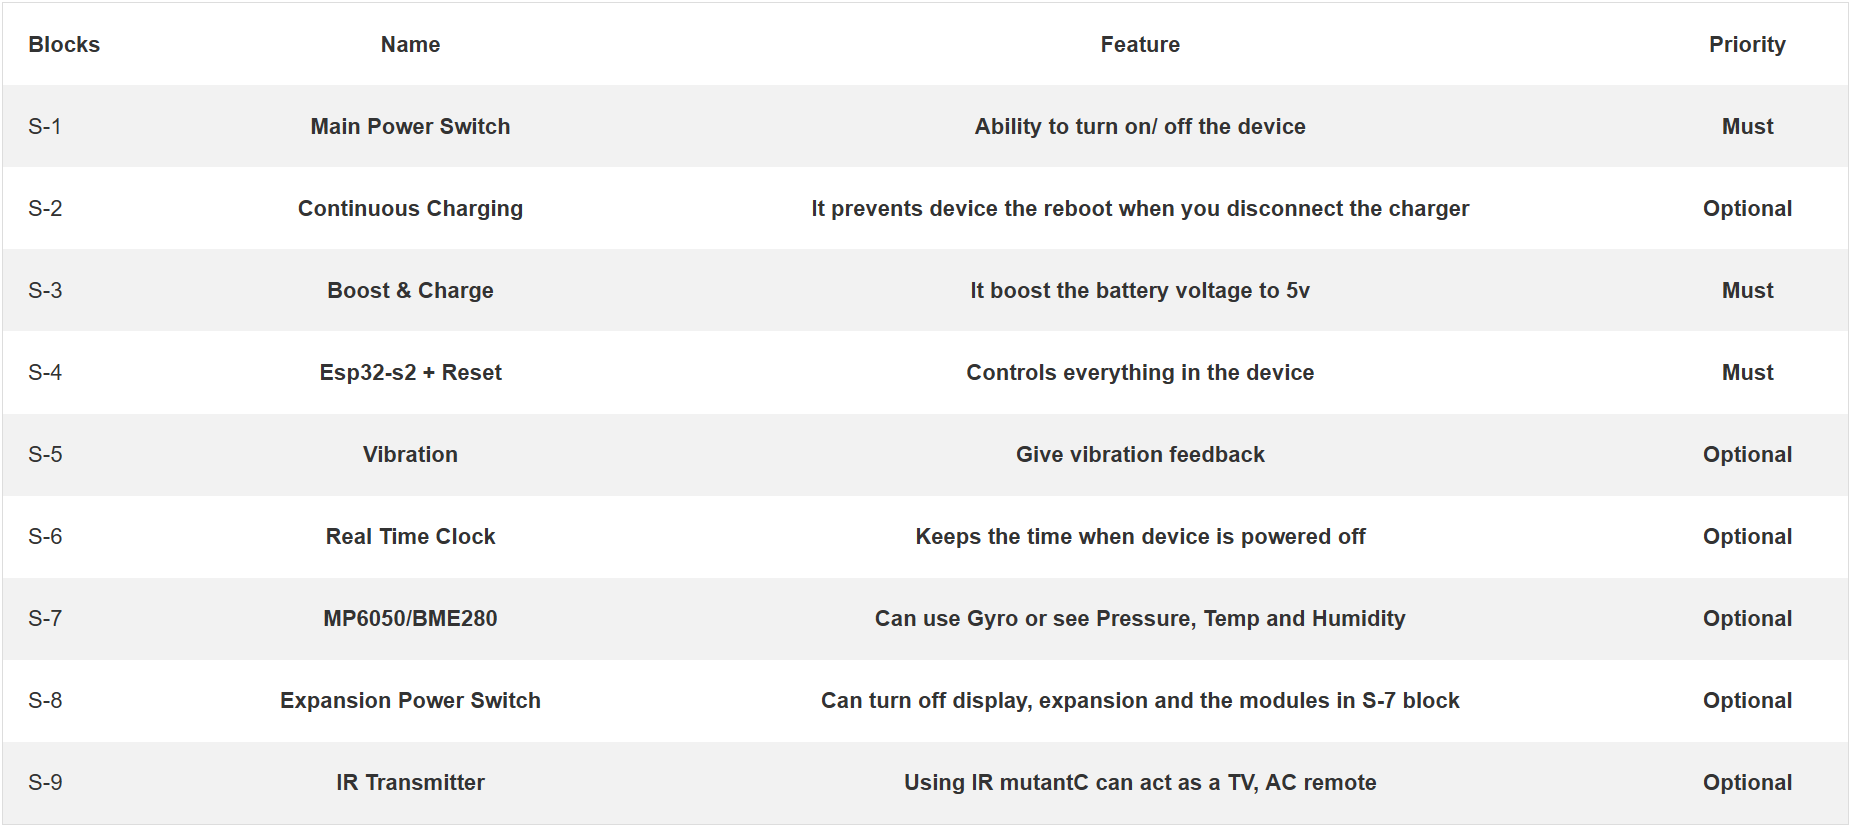Click the Feature column header
The image size is (1852, 827).
click(x=1140, y=45)
